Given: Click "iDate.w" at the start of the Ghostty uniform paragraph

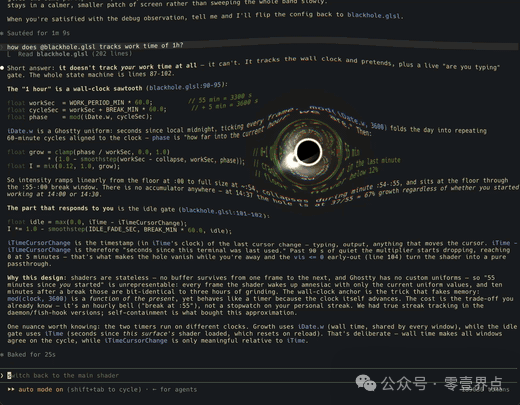Looking at the screenshot, I should tap(20, 131).
